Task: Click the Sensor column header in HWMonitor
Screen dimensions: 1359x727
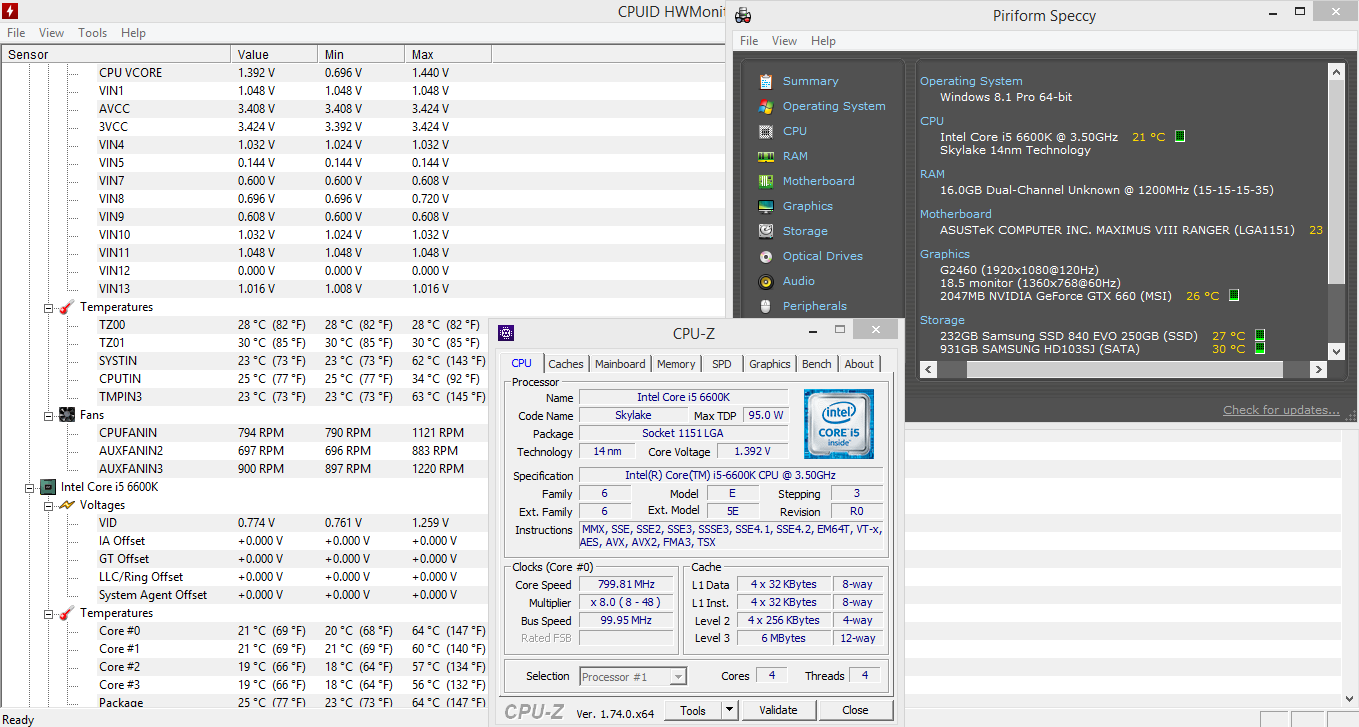Action: pos(116,54)
